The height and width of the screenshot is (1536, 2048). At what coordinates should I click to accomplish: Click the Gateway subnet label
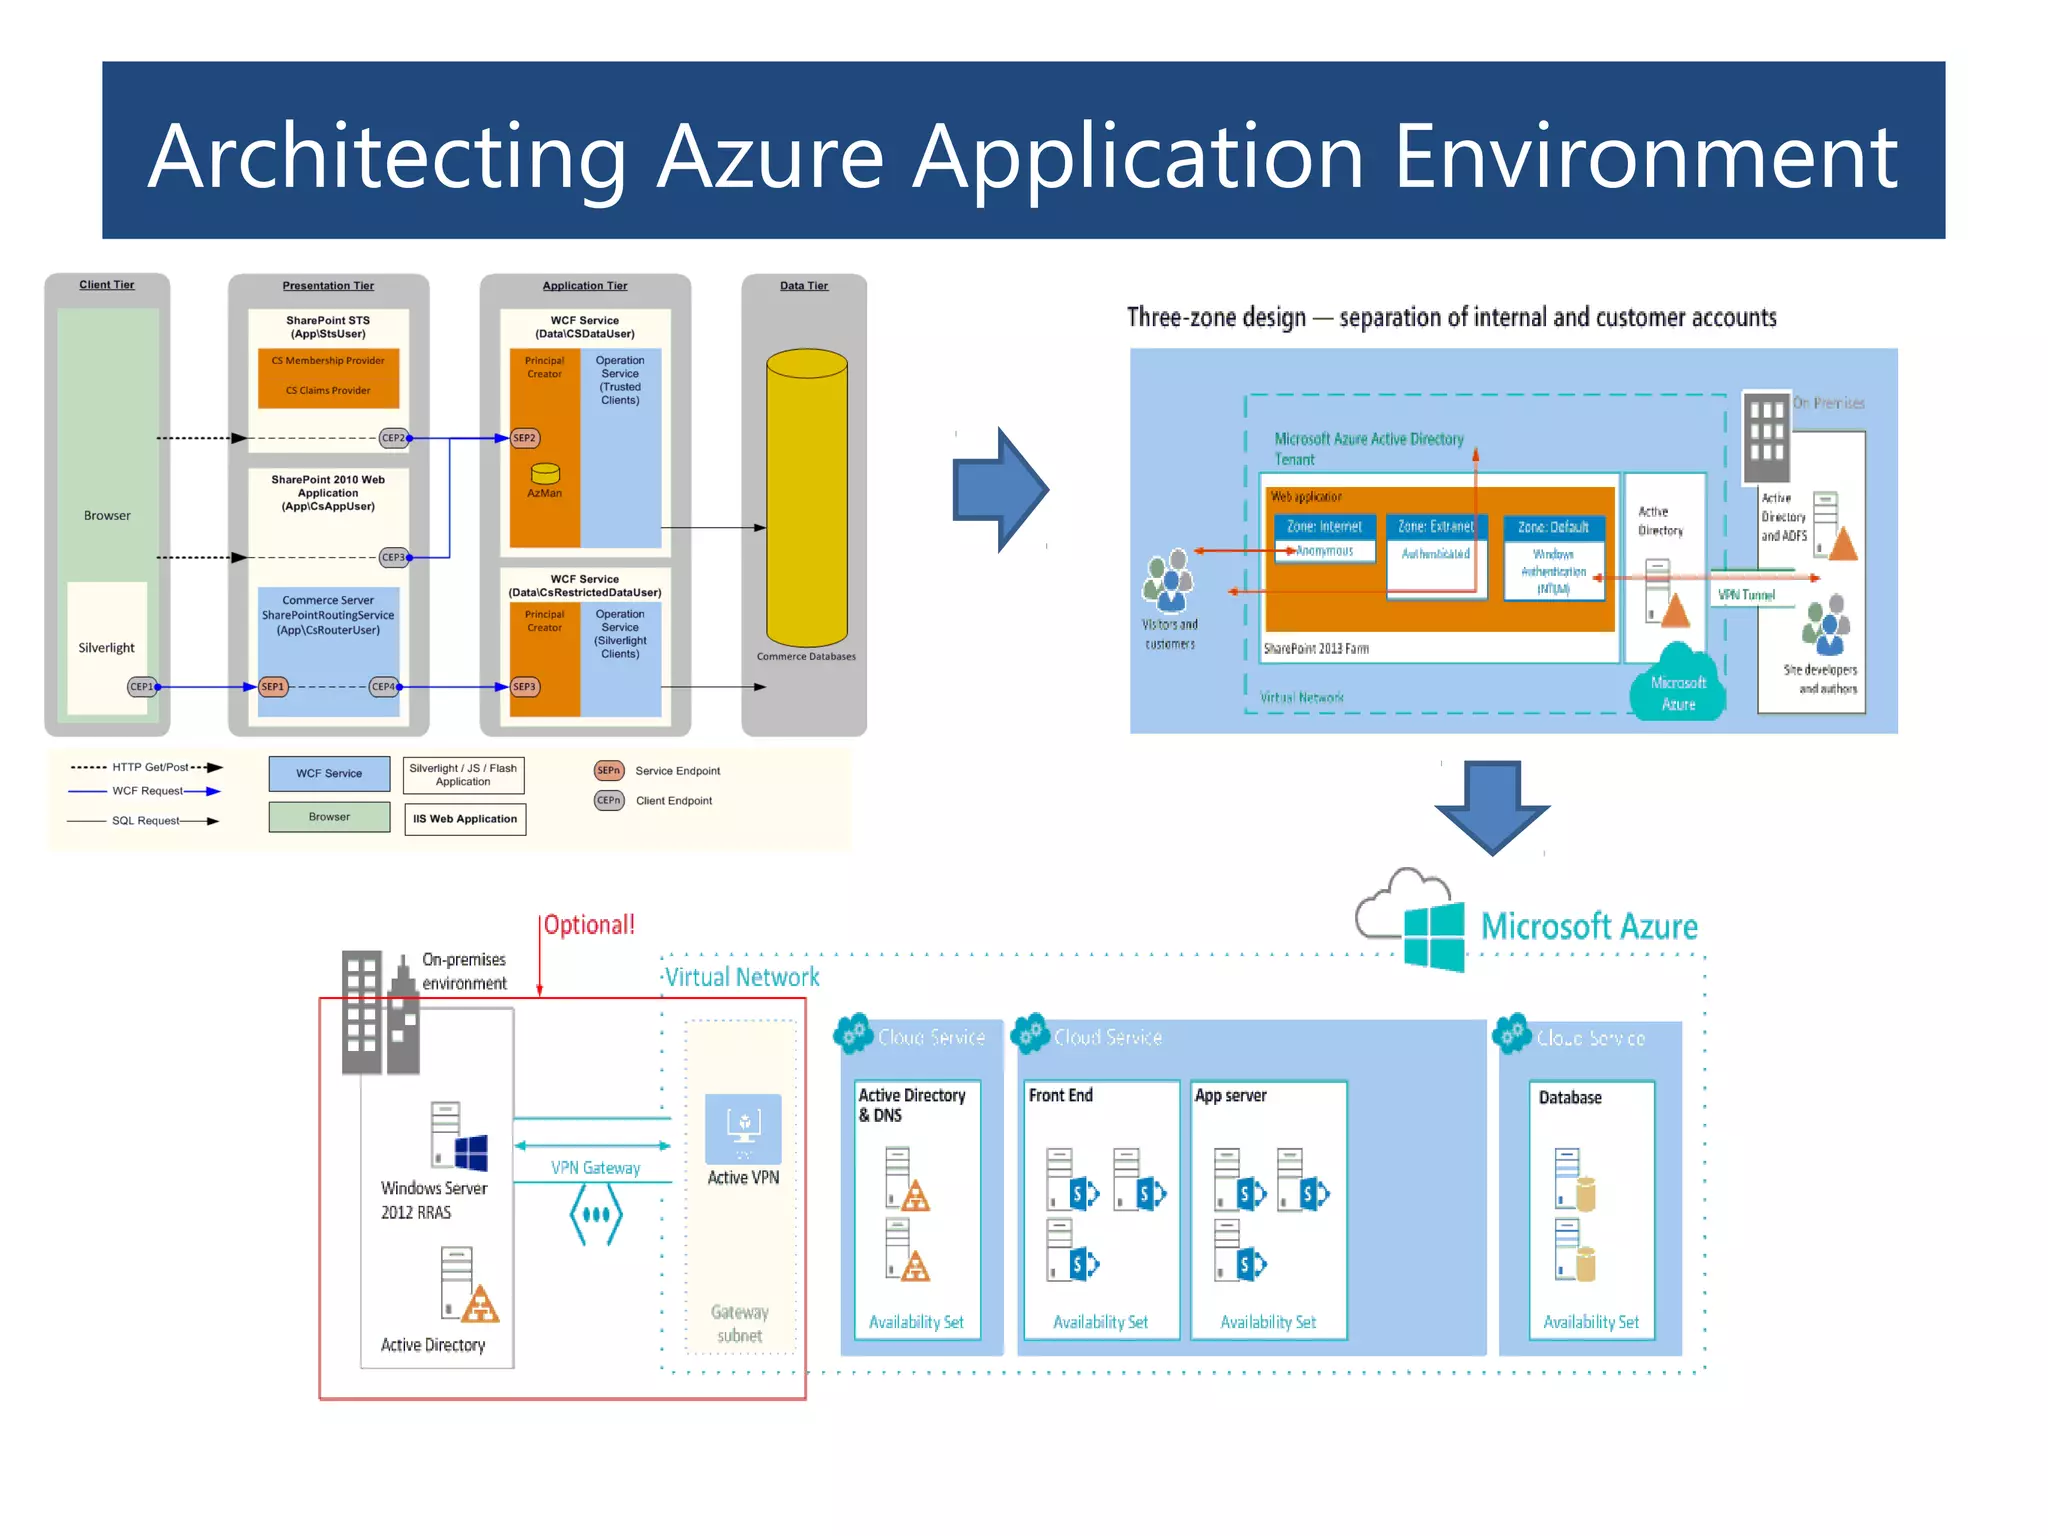(x=740, y=1323)
